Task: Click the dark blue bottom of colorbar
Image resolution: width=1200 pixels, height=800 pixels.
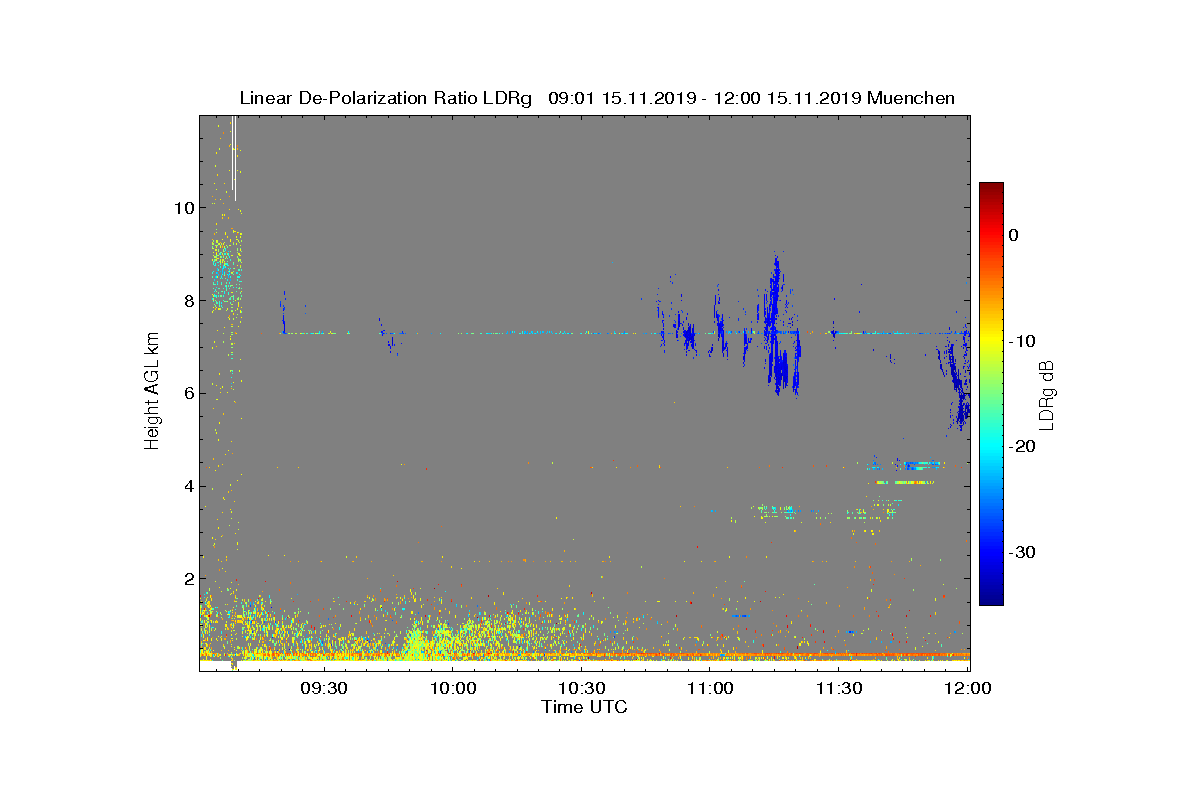Action: tap(991, 598)
